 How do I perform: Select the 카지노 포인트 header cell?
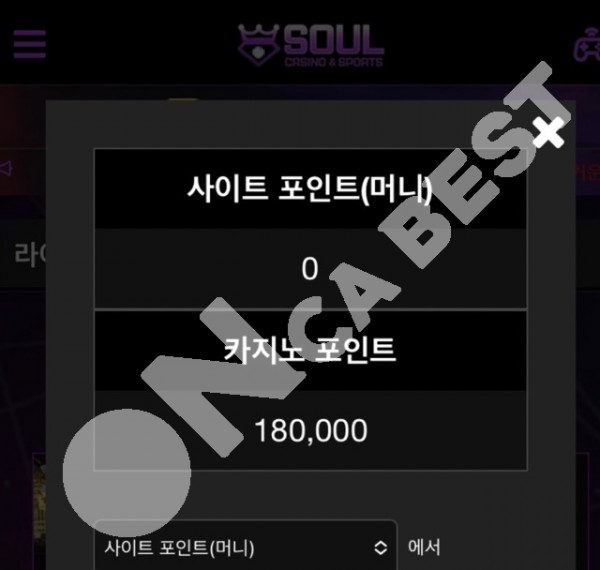pos(310,350)
